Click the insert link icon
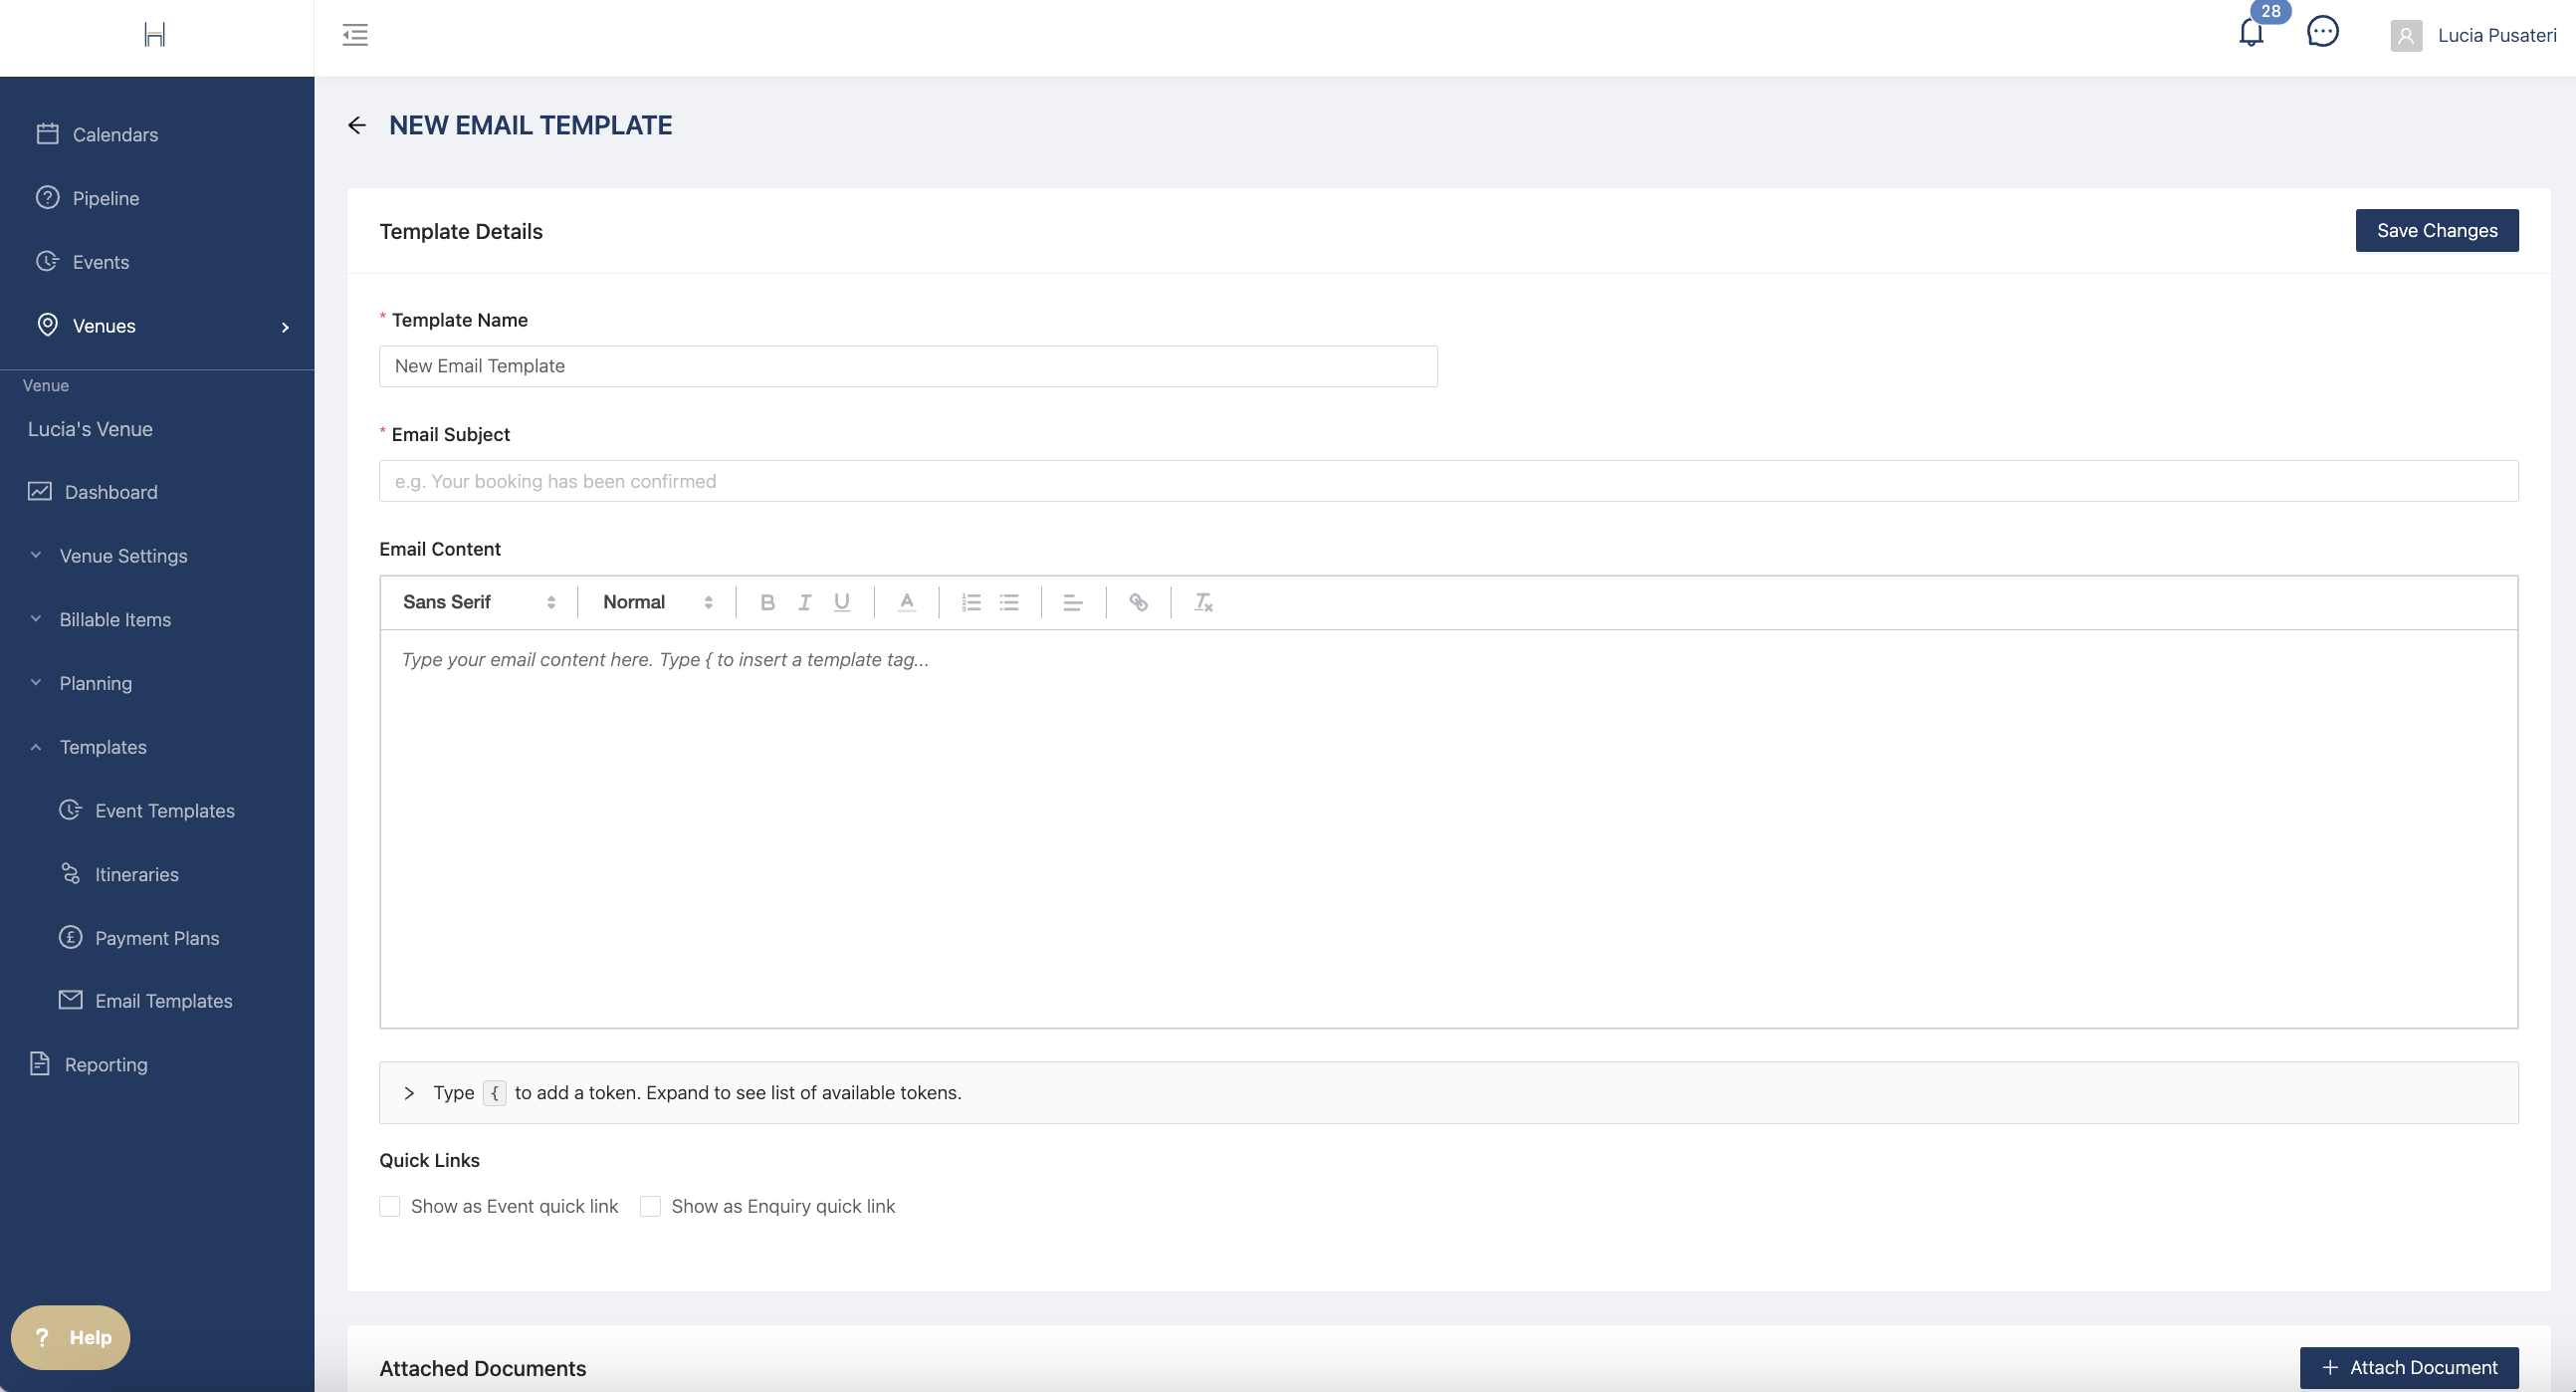Screen dimensions: 2576x1392 pos(1138,602)
